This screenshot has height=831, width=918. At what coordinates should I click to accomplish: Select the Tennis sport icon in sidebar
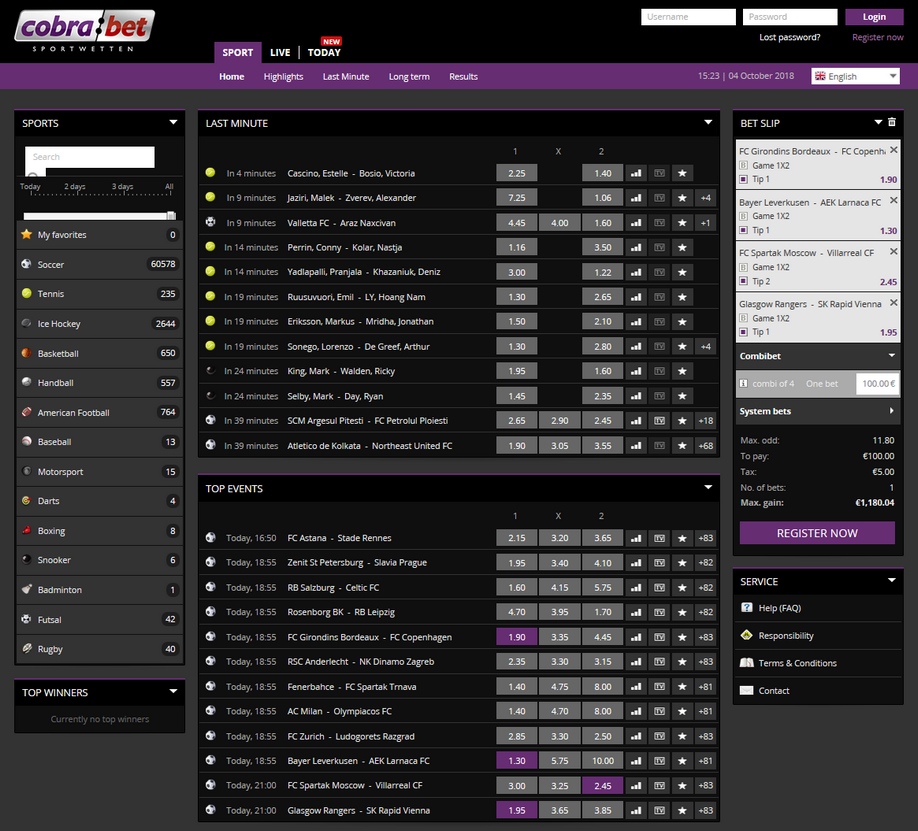[26, 294]
